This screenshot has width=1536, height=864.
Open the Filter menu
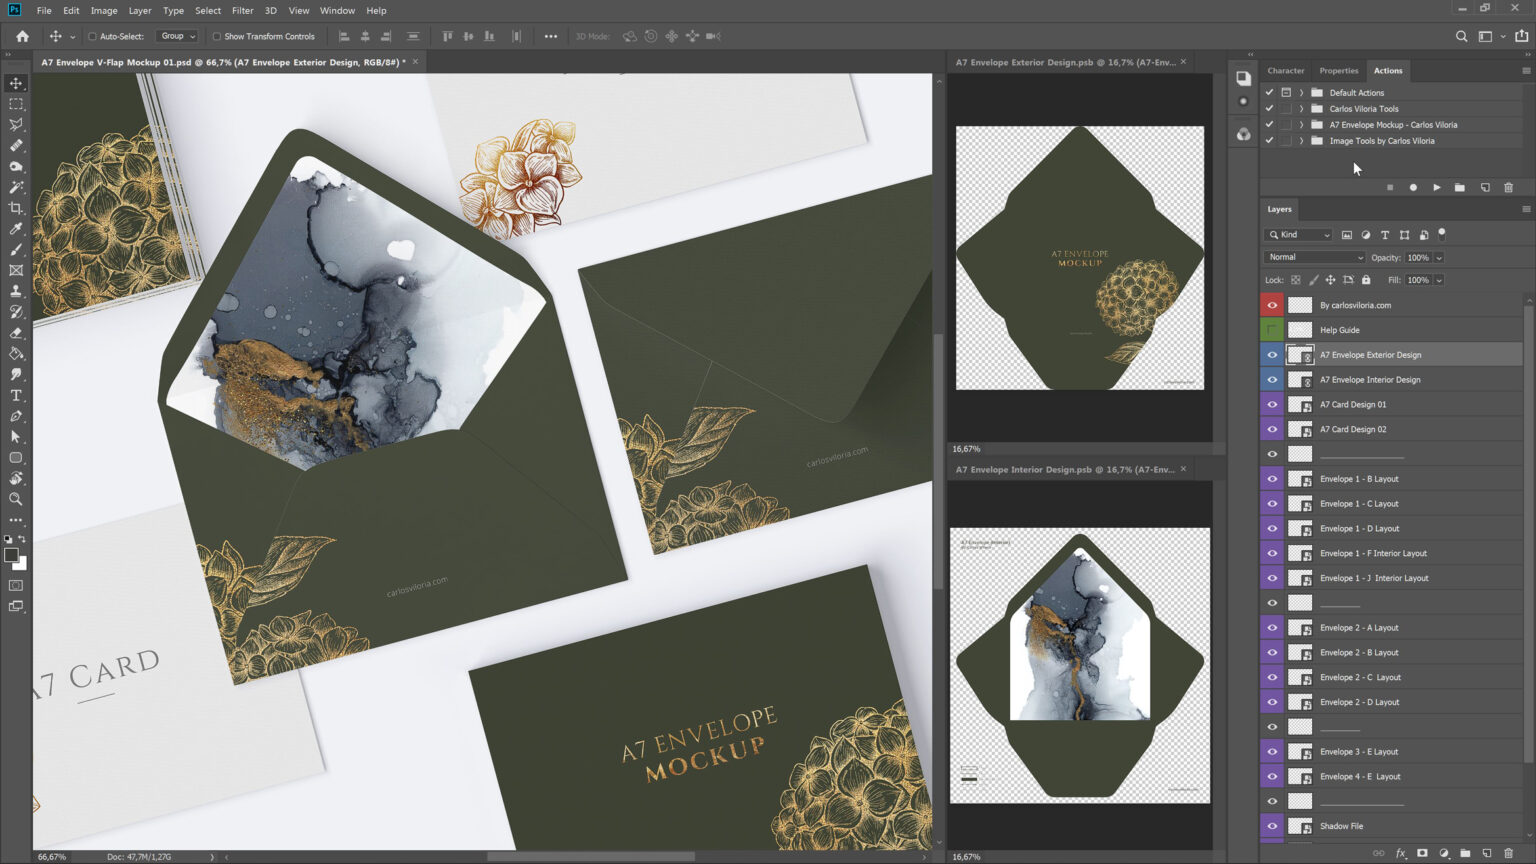tap(242, 10)
